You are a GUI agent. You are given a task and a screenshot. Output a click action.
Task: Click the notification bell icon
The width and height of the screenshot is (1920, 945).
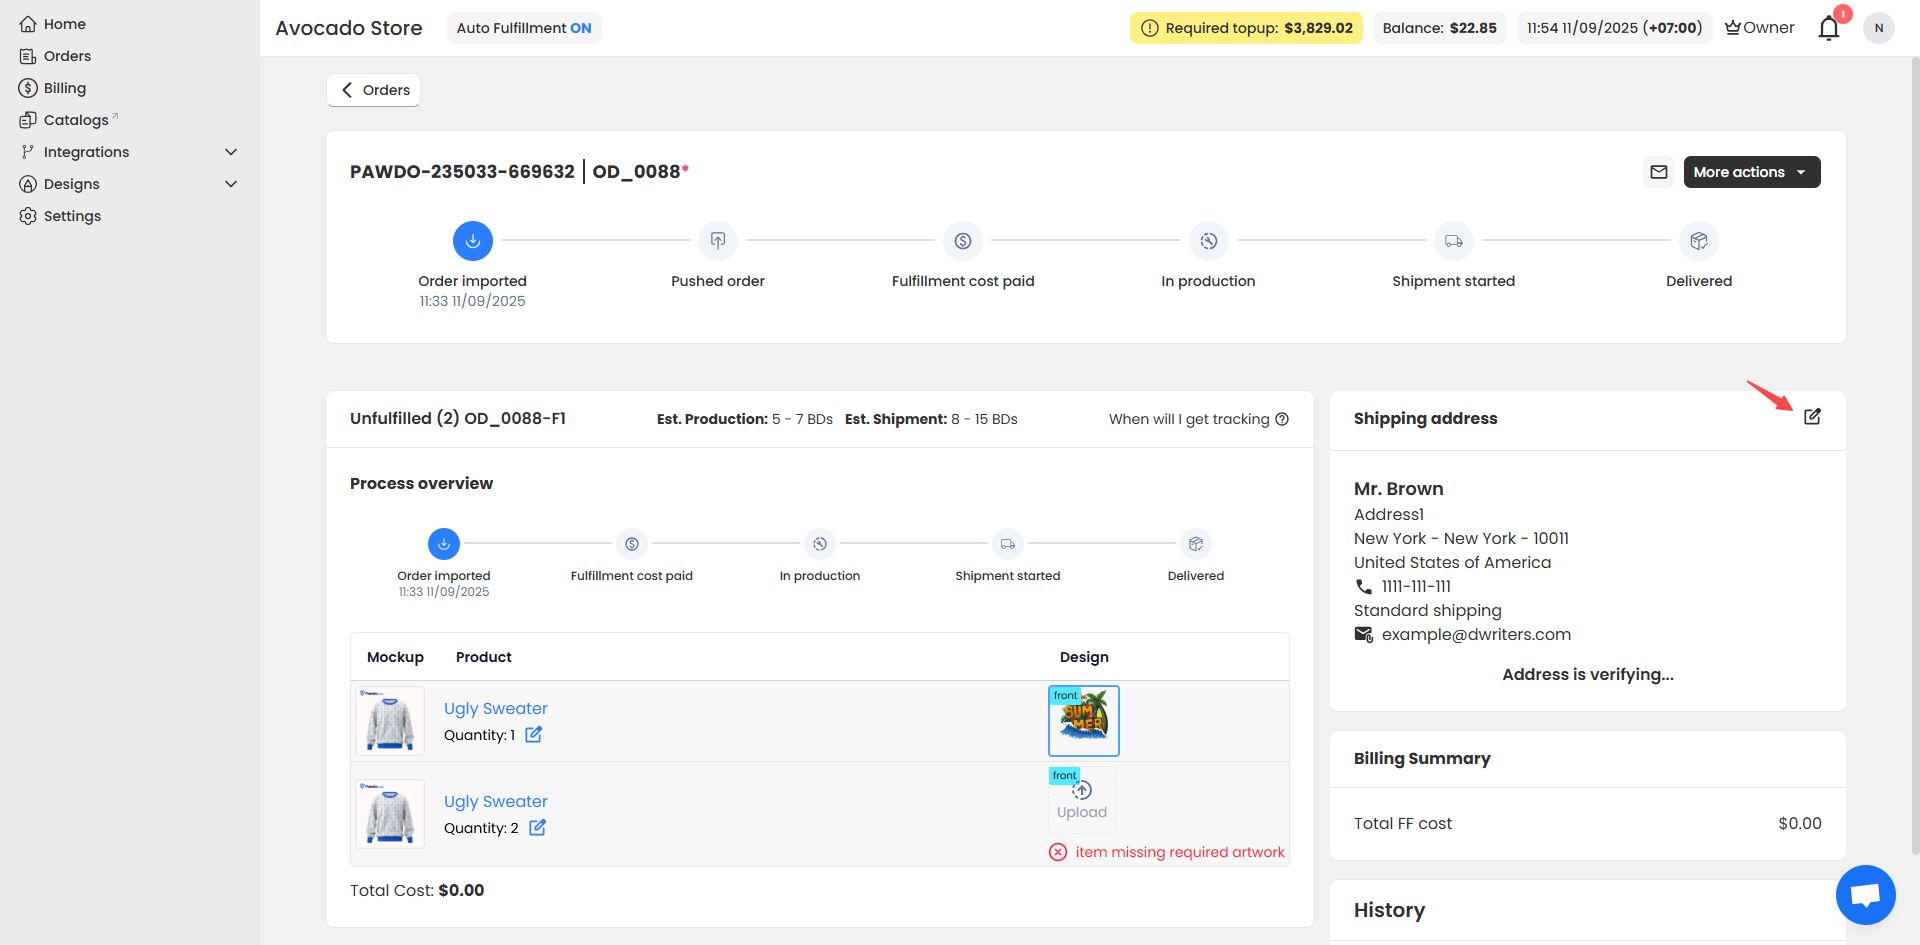(x=1828, y=28)
